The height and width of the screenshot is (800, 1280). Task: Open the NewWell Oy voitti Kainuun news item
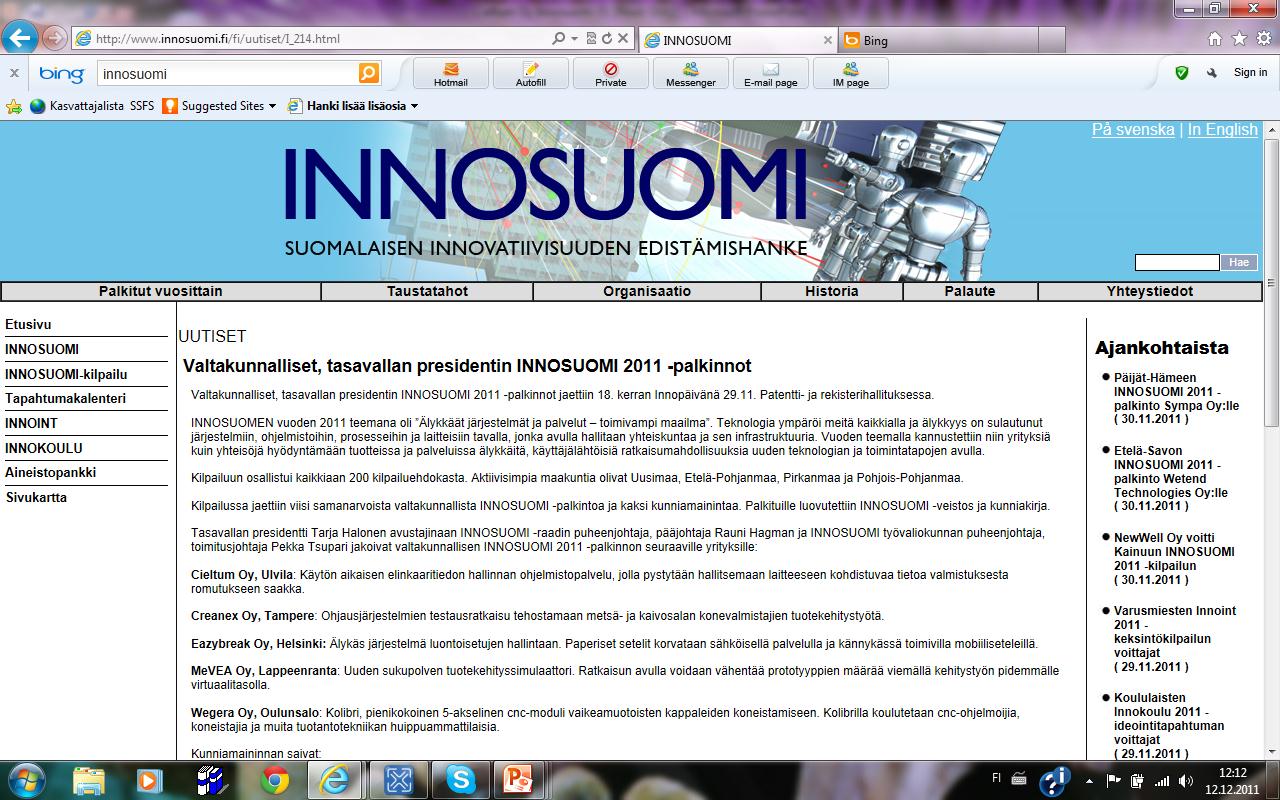point(1174,558)
